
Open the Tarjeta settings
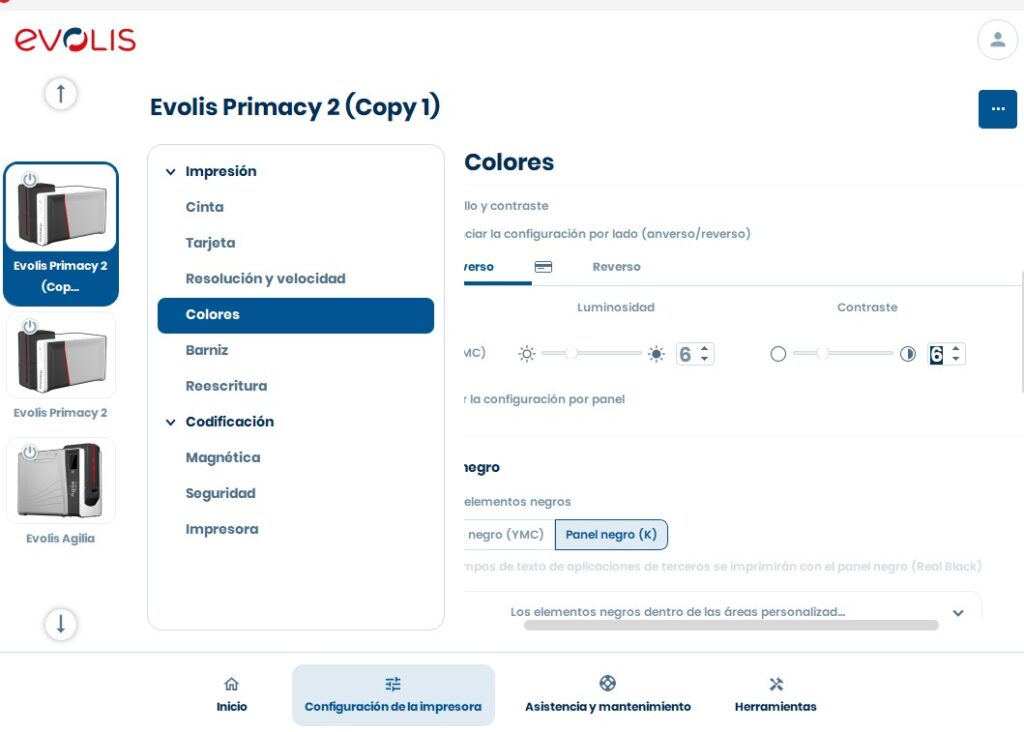tap(210, 243)
